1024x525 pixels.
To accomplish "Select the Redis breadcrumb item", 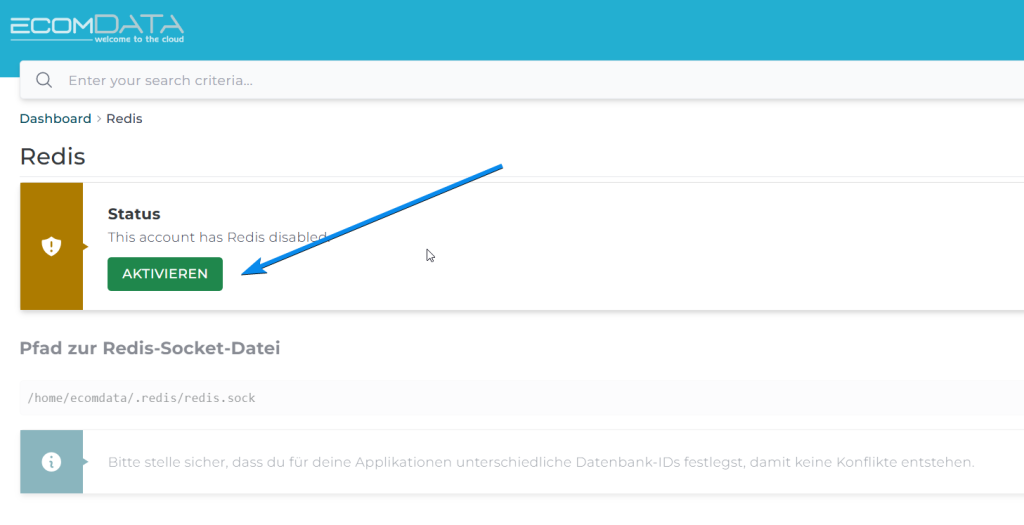I will pos(124,118).
